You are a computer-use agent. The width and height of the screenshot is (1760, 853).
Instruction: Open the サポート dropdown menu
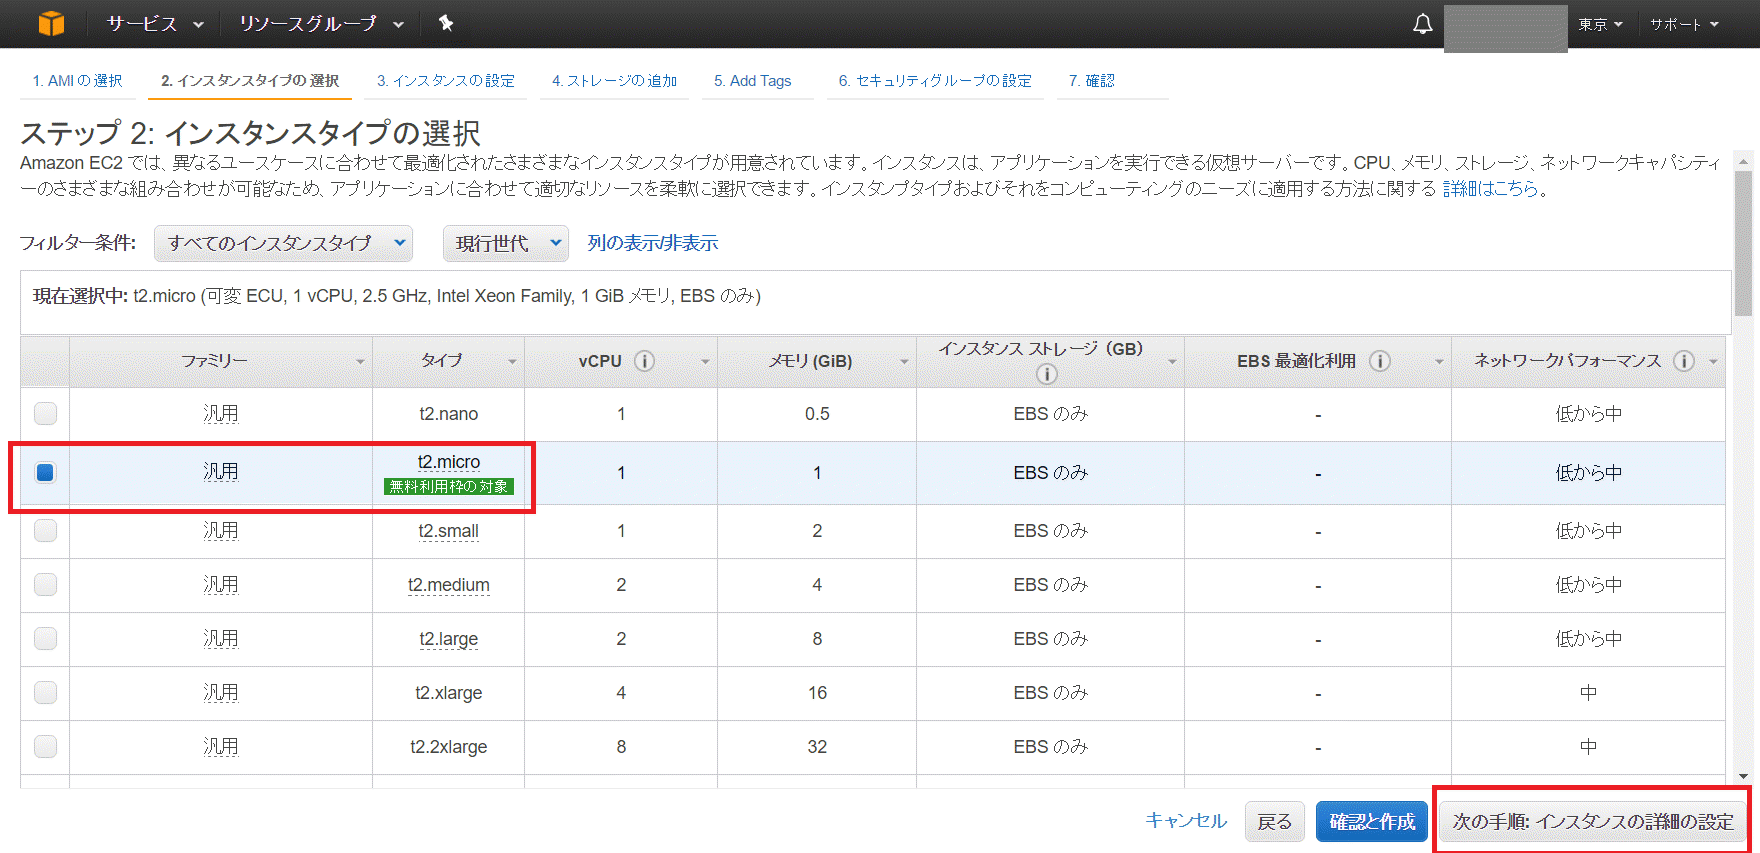1684,24
